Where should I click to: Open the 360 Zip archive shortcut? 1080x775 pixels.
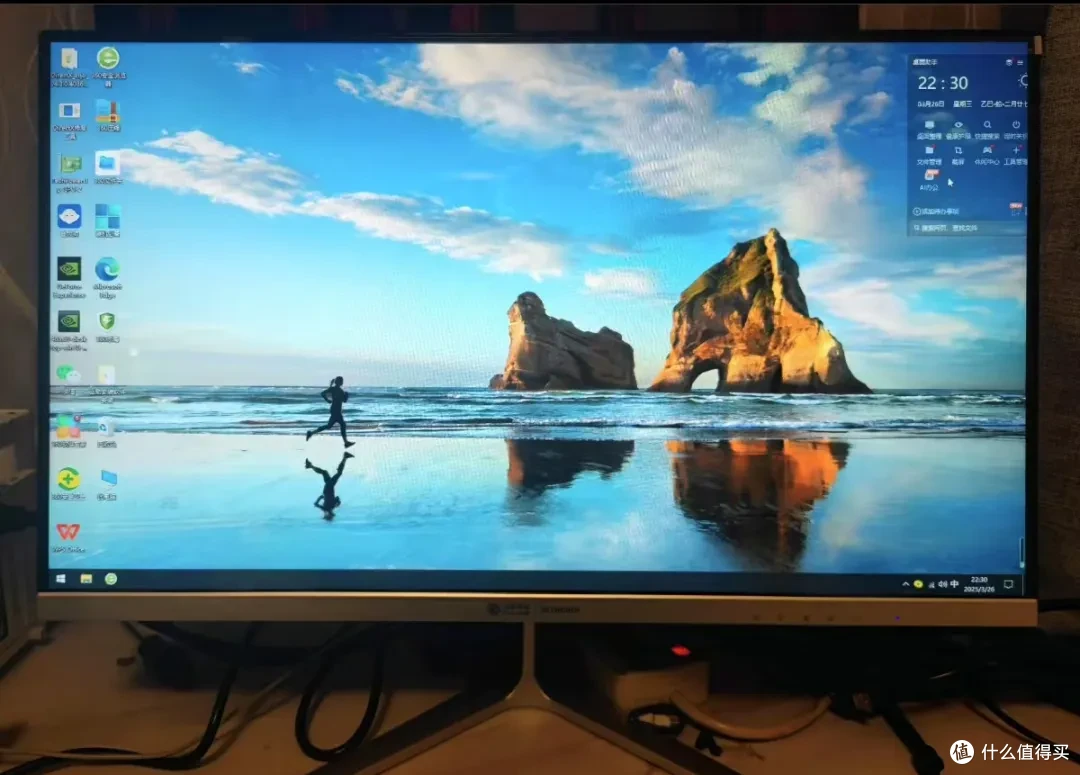tap(108, 116)
